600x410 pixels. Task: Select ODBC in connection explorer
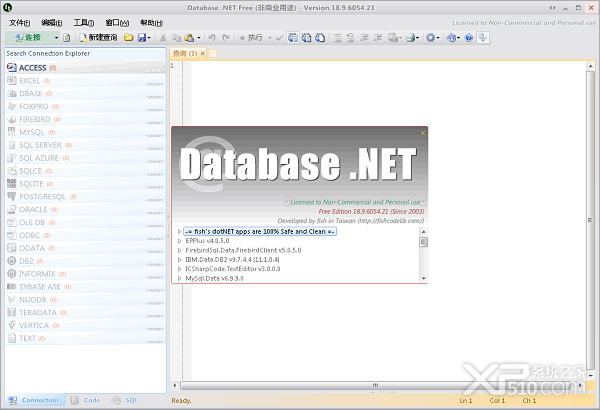click(x=85, y=235)
